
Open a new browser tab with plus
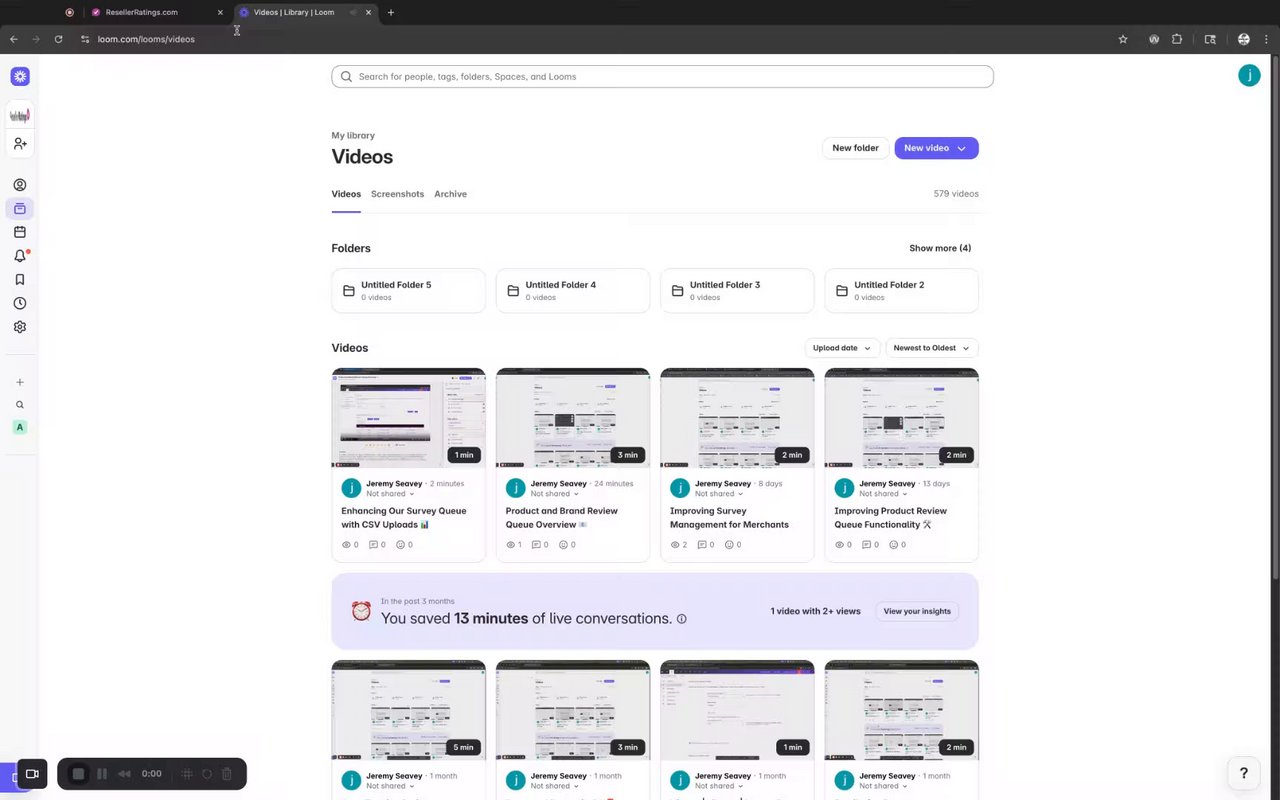coord(391,12)
